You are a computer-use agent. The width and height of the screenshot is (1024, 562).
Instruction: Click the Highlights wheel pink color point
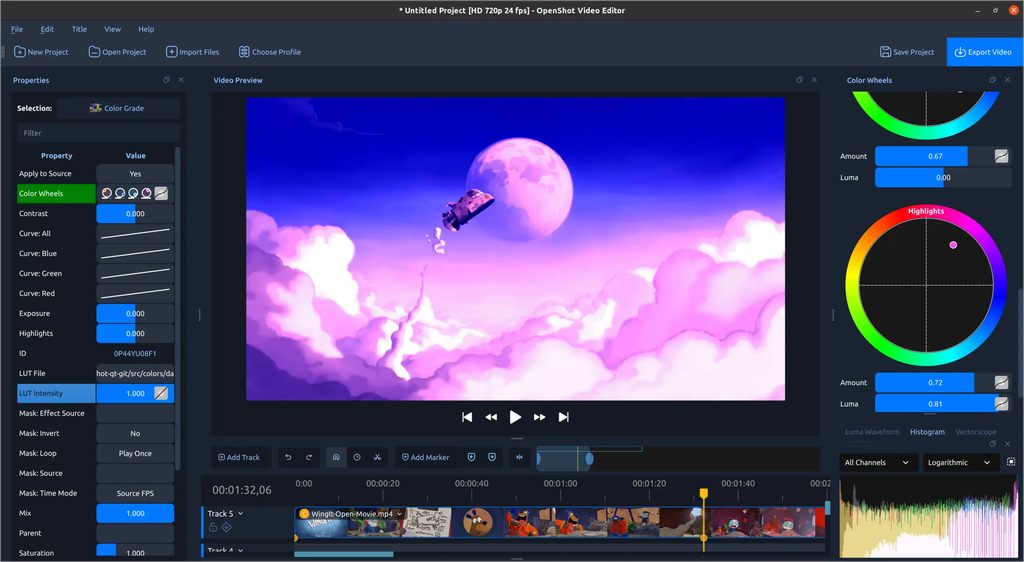(953, 245)
